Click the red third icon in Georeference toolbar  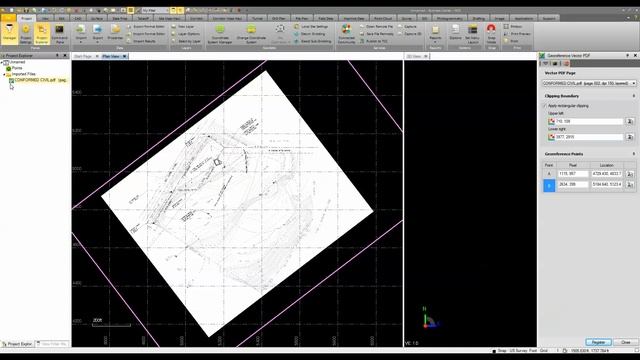pos(566,63)
